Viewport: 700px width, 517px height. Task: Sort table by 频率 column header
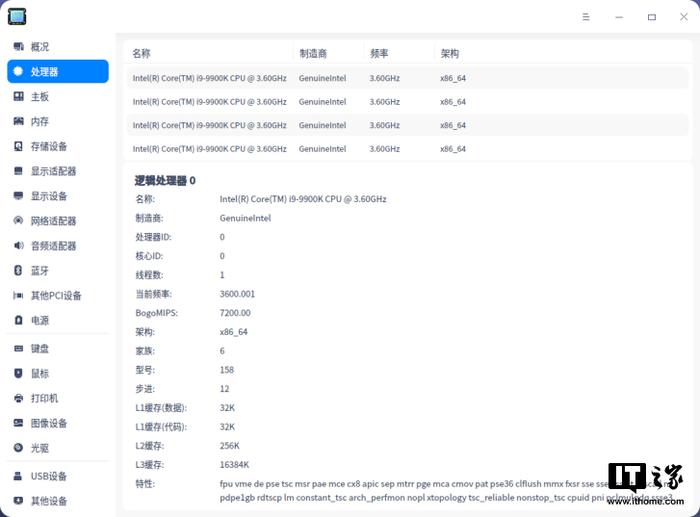379,54
